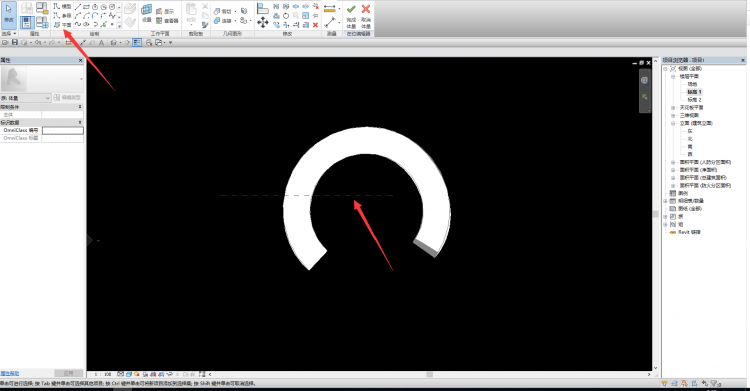Select the Move tool with four arrows
The image size is (750, 391).
263,22
